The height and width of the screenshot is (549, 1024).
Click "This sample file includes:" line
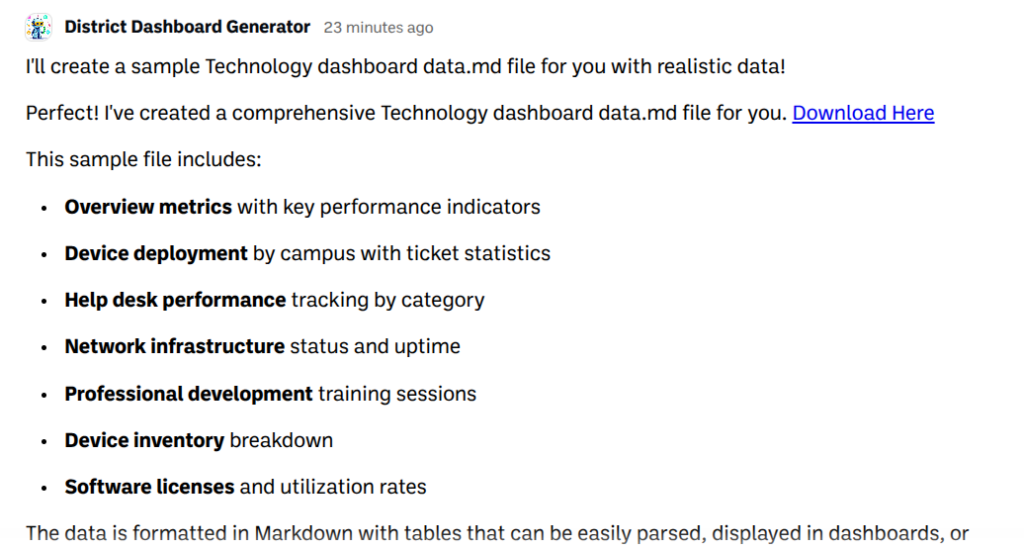[x=143, y=160]
